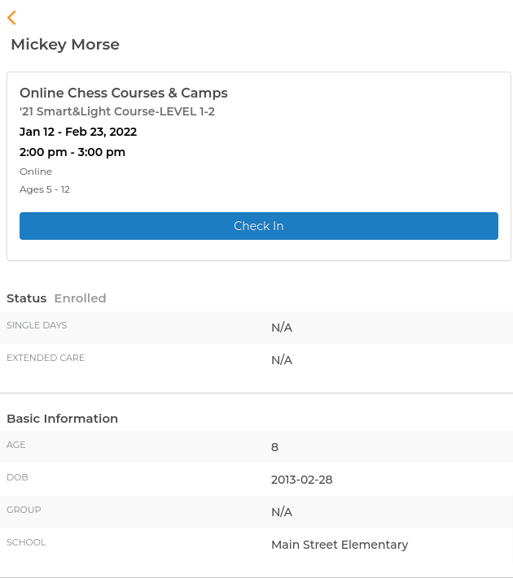Go back with the orange chevron

coord(12,18)
